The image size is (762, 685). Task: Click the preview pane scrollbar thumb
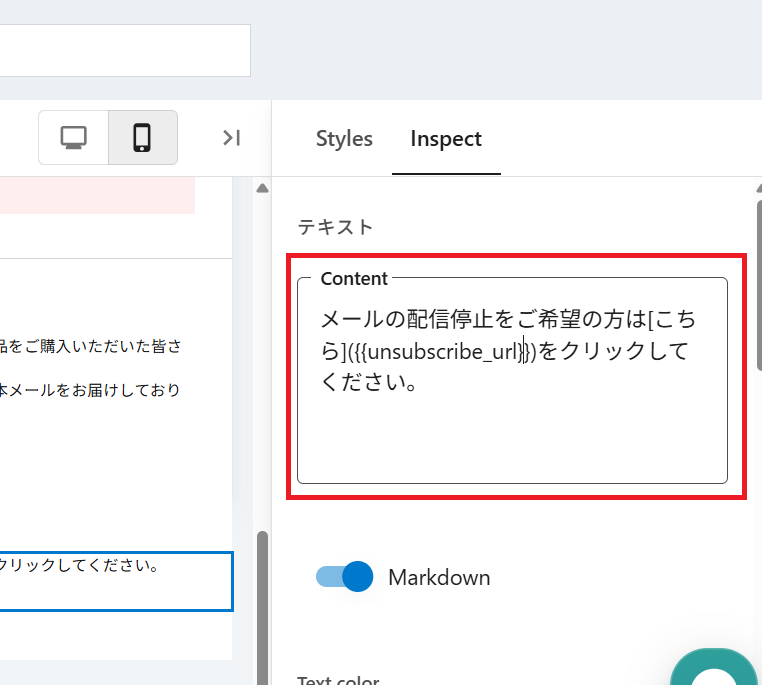[x=262, y=607]
